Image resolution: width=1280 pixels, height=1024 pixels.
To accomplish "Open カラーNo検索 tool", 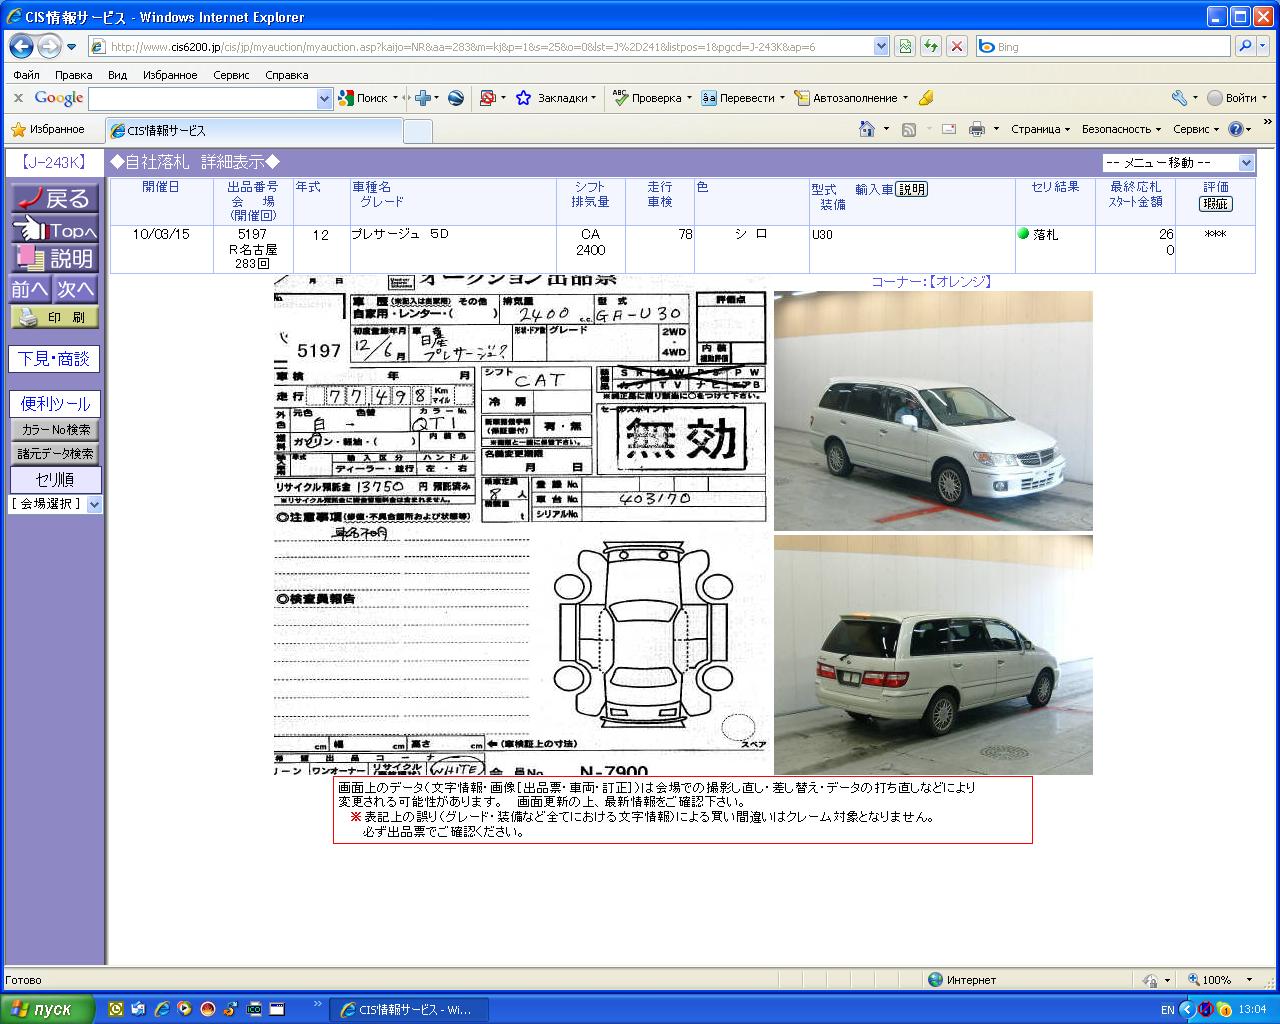I will coord(55,430).
